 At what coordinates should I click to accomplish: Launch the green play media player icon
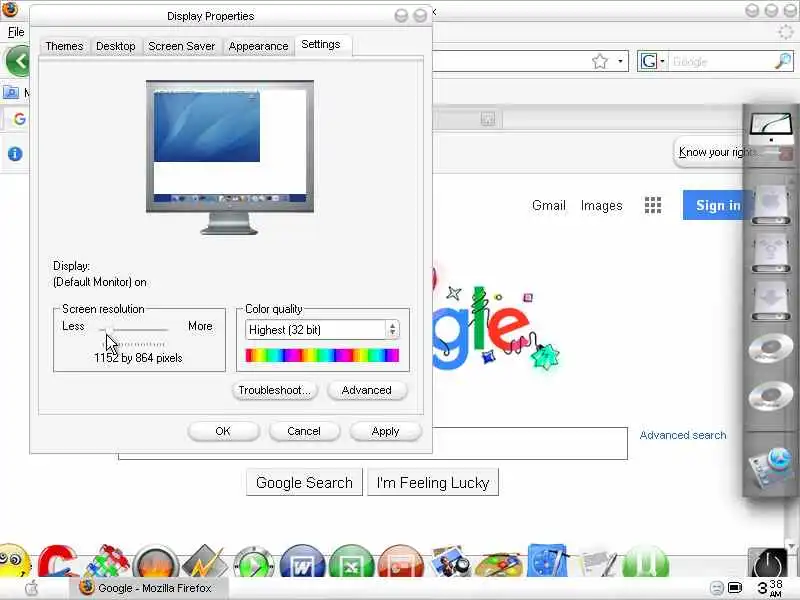tap(254, 562)
